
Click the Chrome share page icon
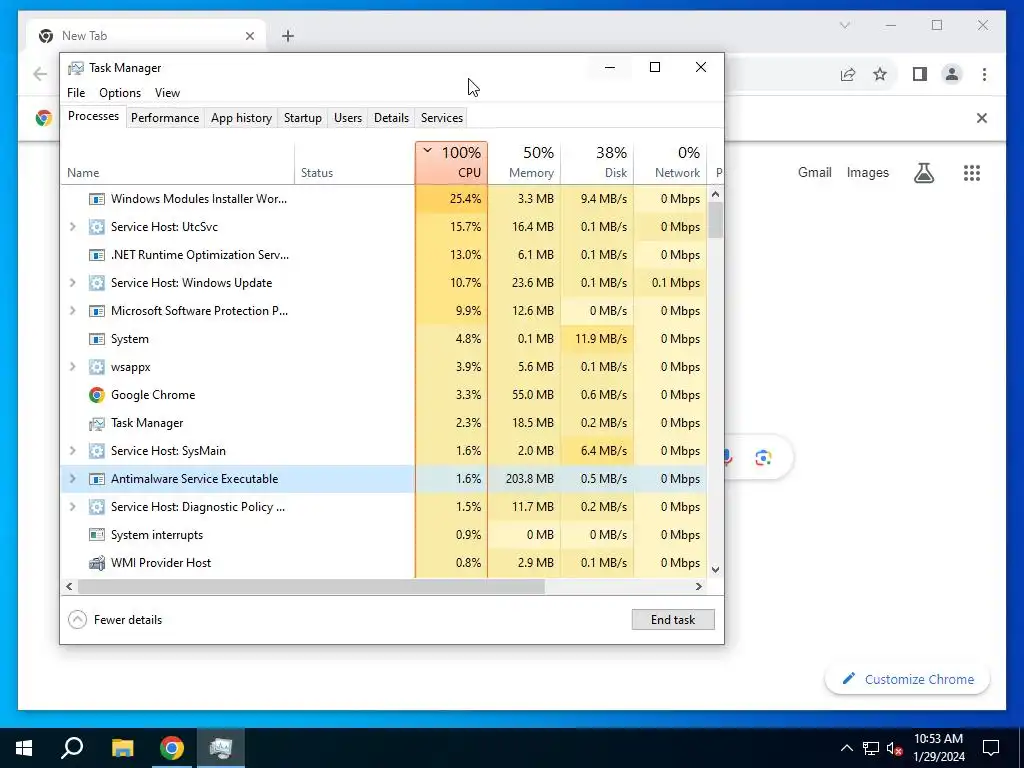(848, 74)
